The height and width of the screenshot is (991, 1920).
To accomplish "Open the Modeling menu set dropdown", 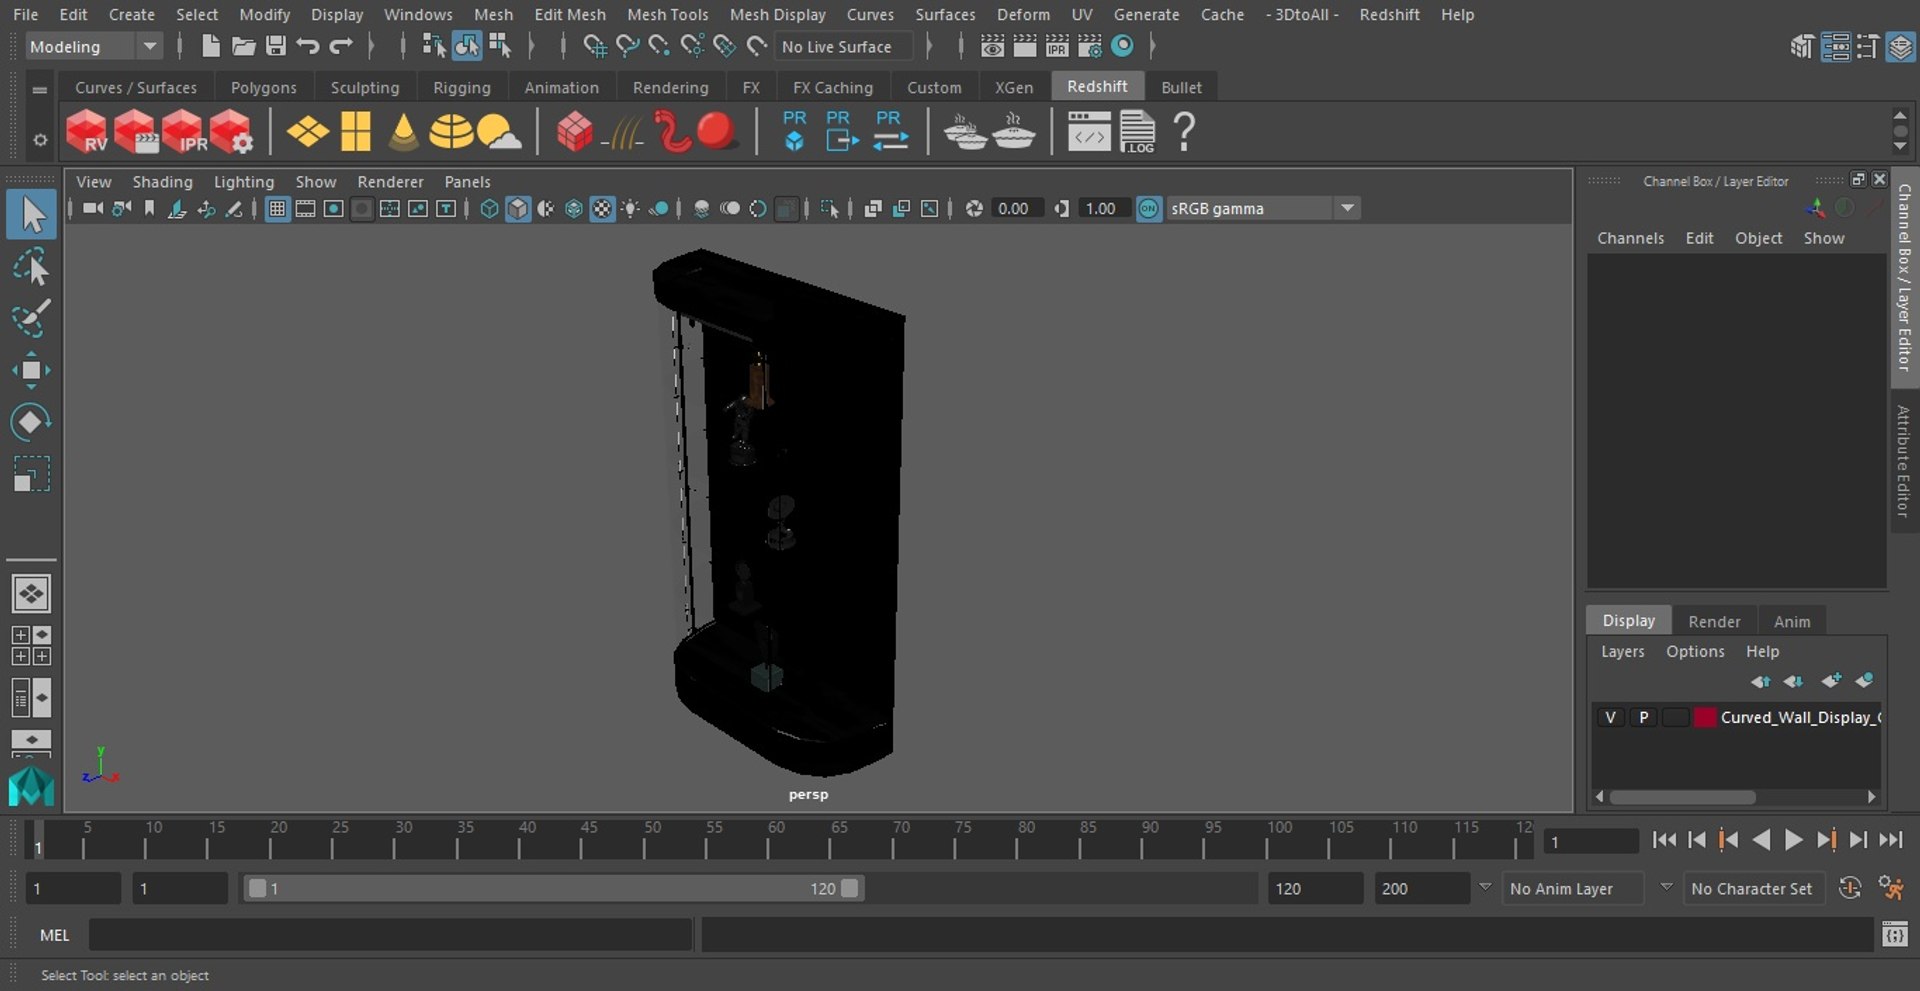I will [x=149, y=46].
